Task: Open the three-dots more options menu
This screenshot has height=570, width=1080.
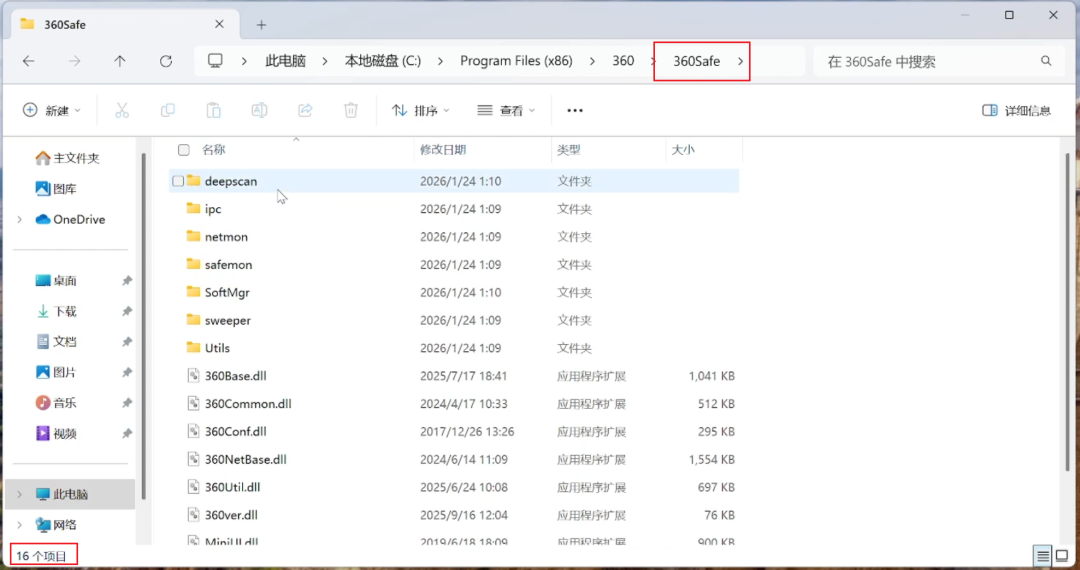Action: coord(575,110)
